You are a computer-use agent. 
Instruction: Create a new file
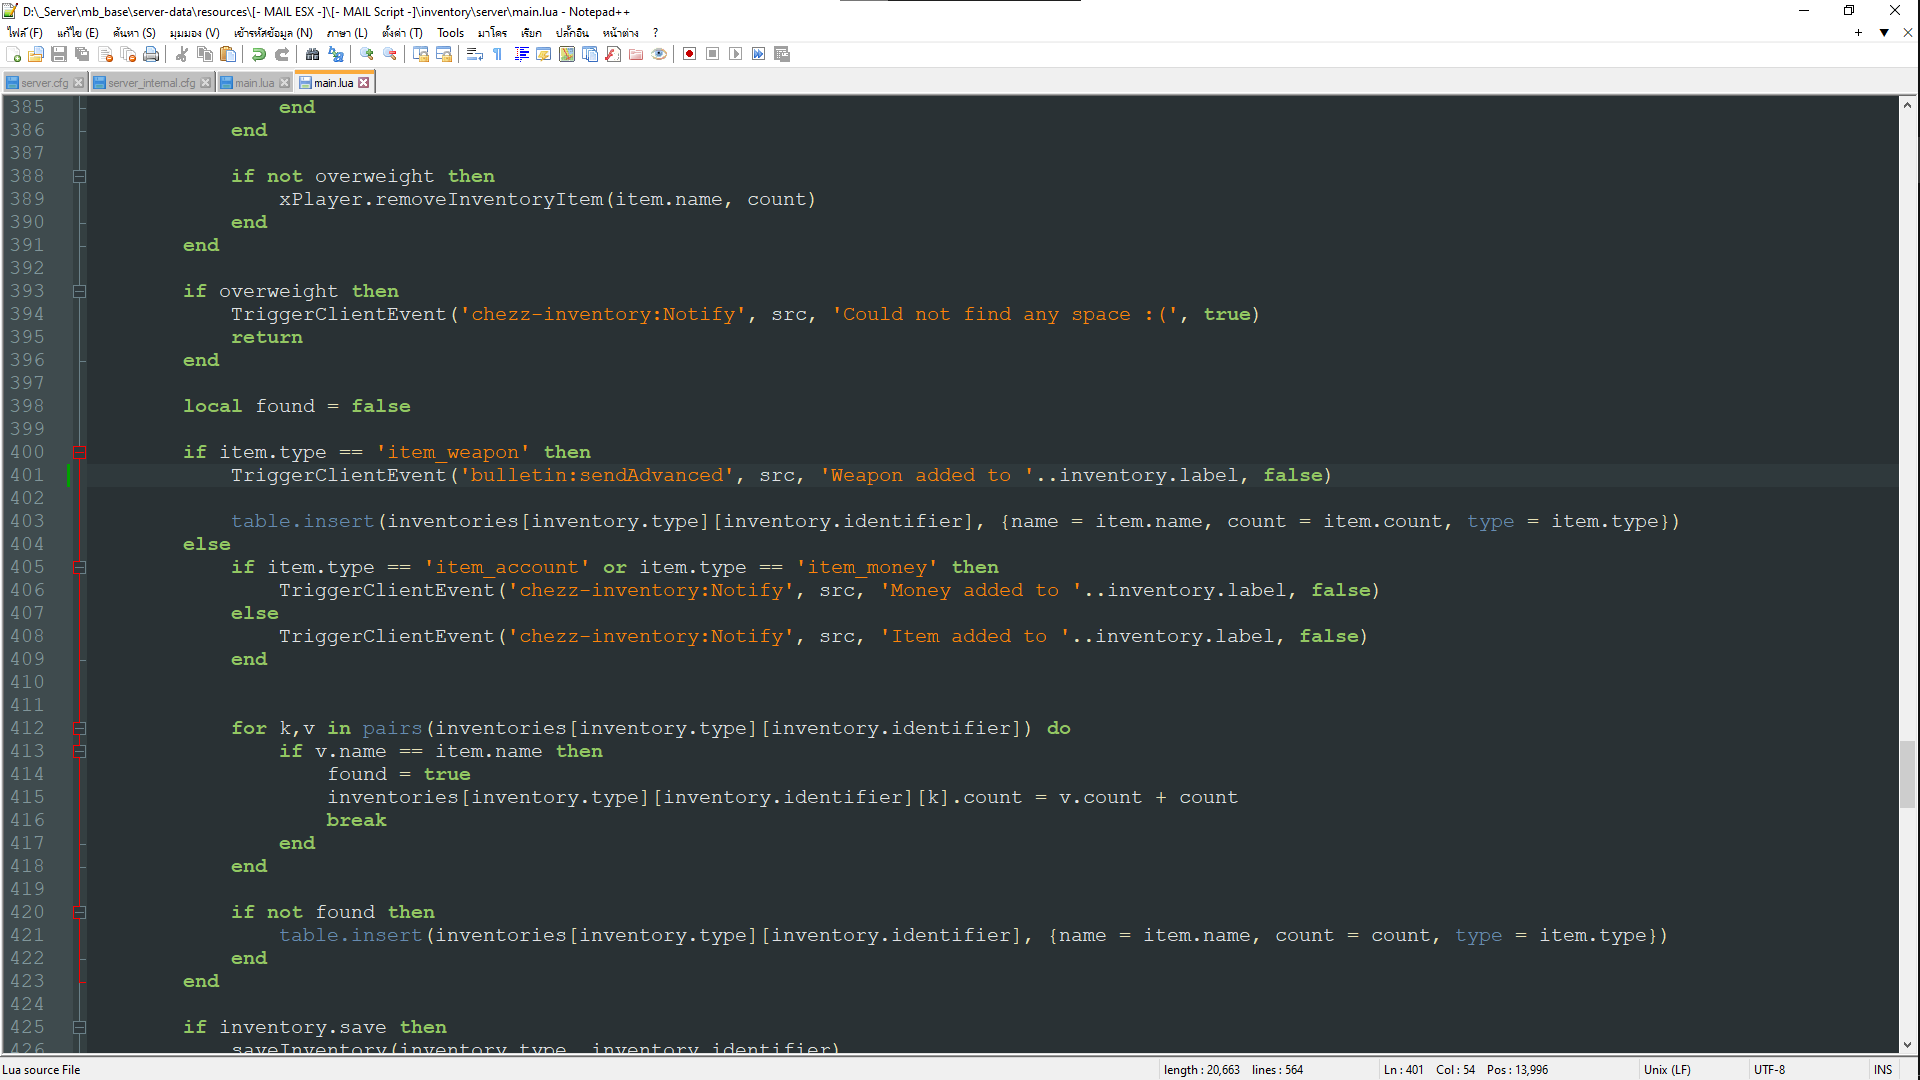point(13,55)
